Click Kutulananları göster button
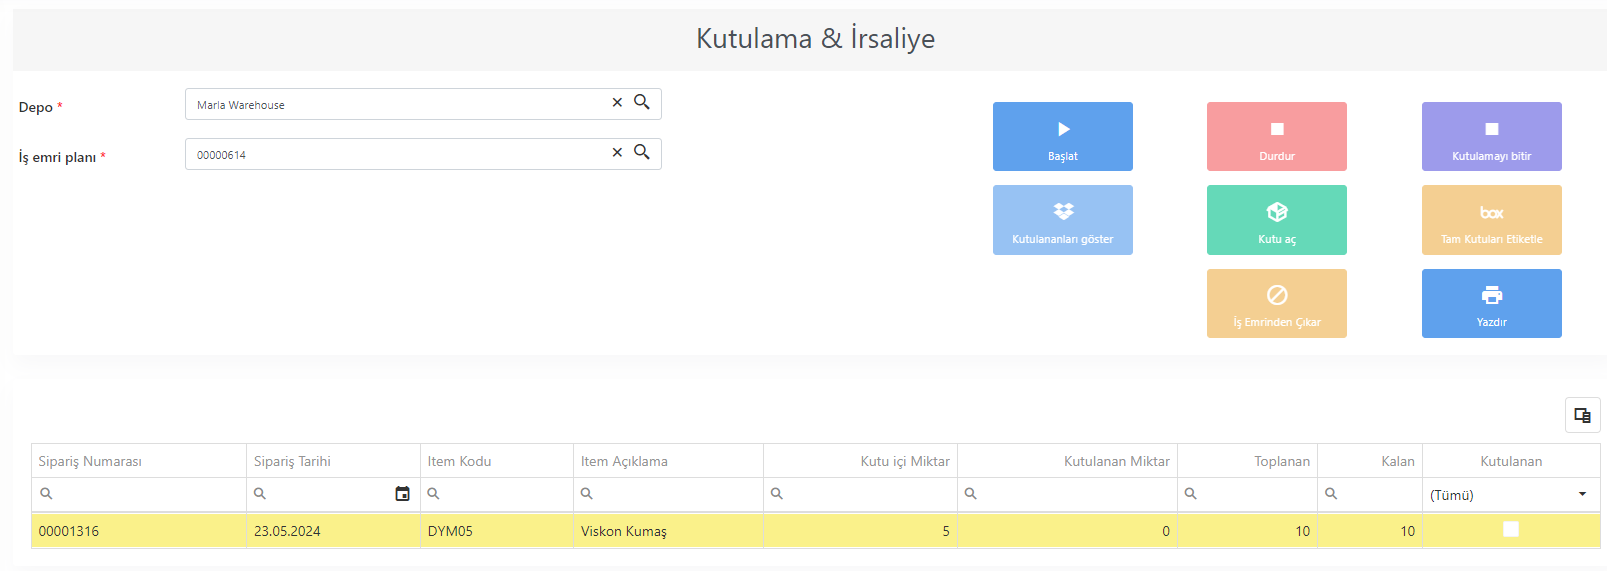This screenshot has width=1607, height=571. point(1062,220)
